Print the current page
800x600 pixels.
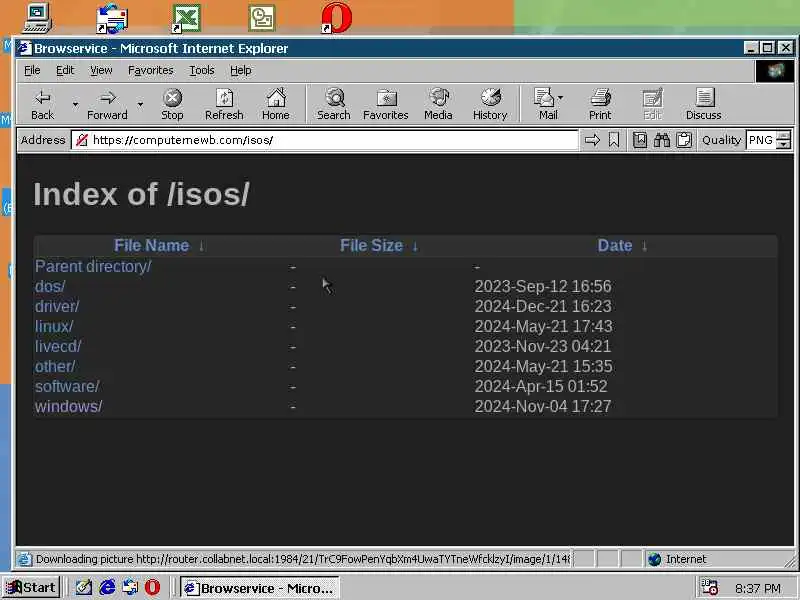[x=600, y=104]
